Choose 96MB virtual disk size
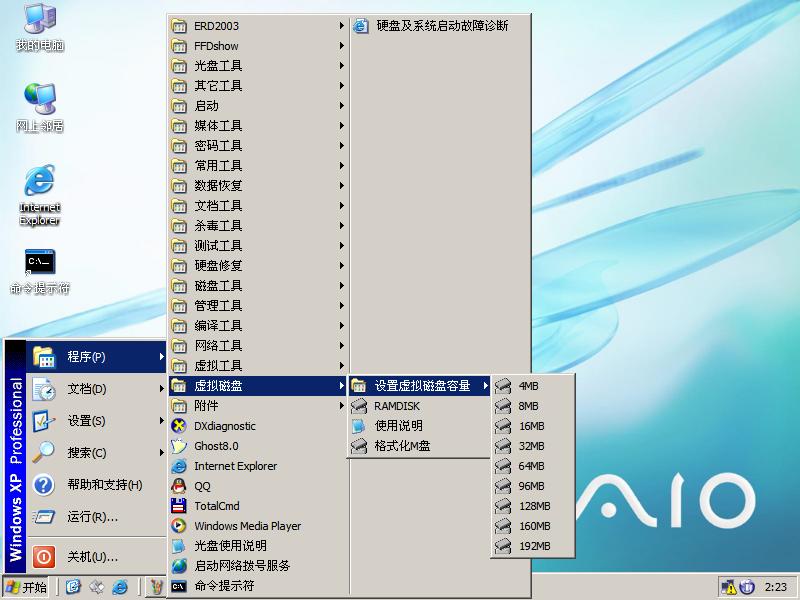800x600 pixels. (x=533, y=486)
